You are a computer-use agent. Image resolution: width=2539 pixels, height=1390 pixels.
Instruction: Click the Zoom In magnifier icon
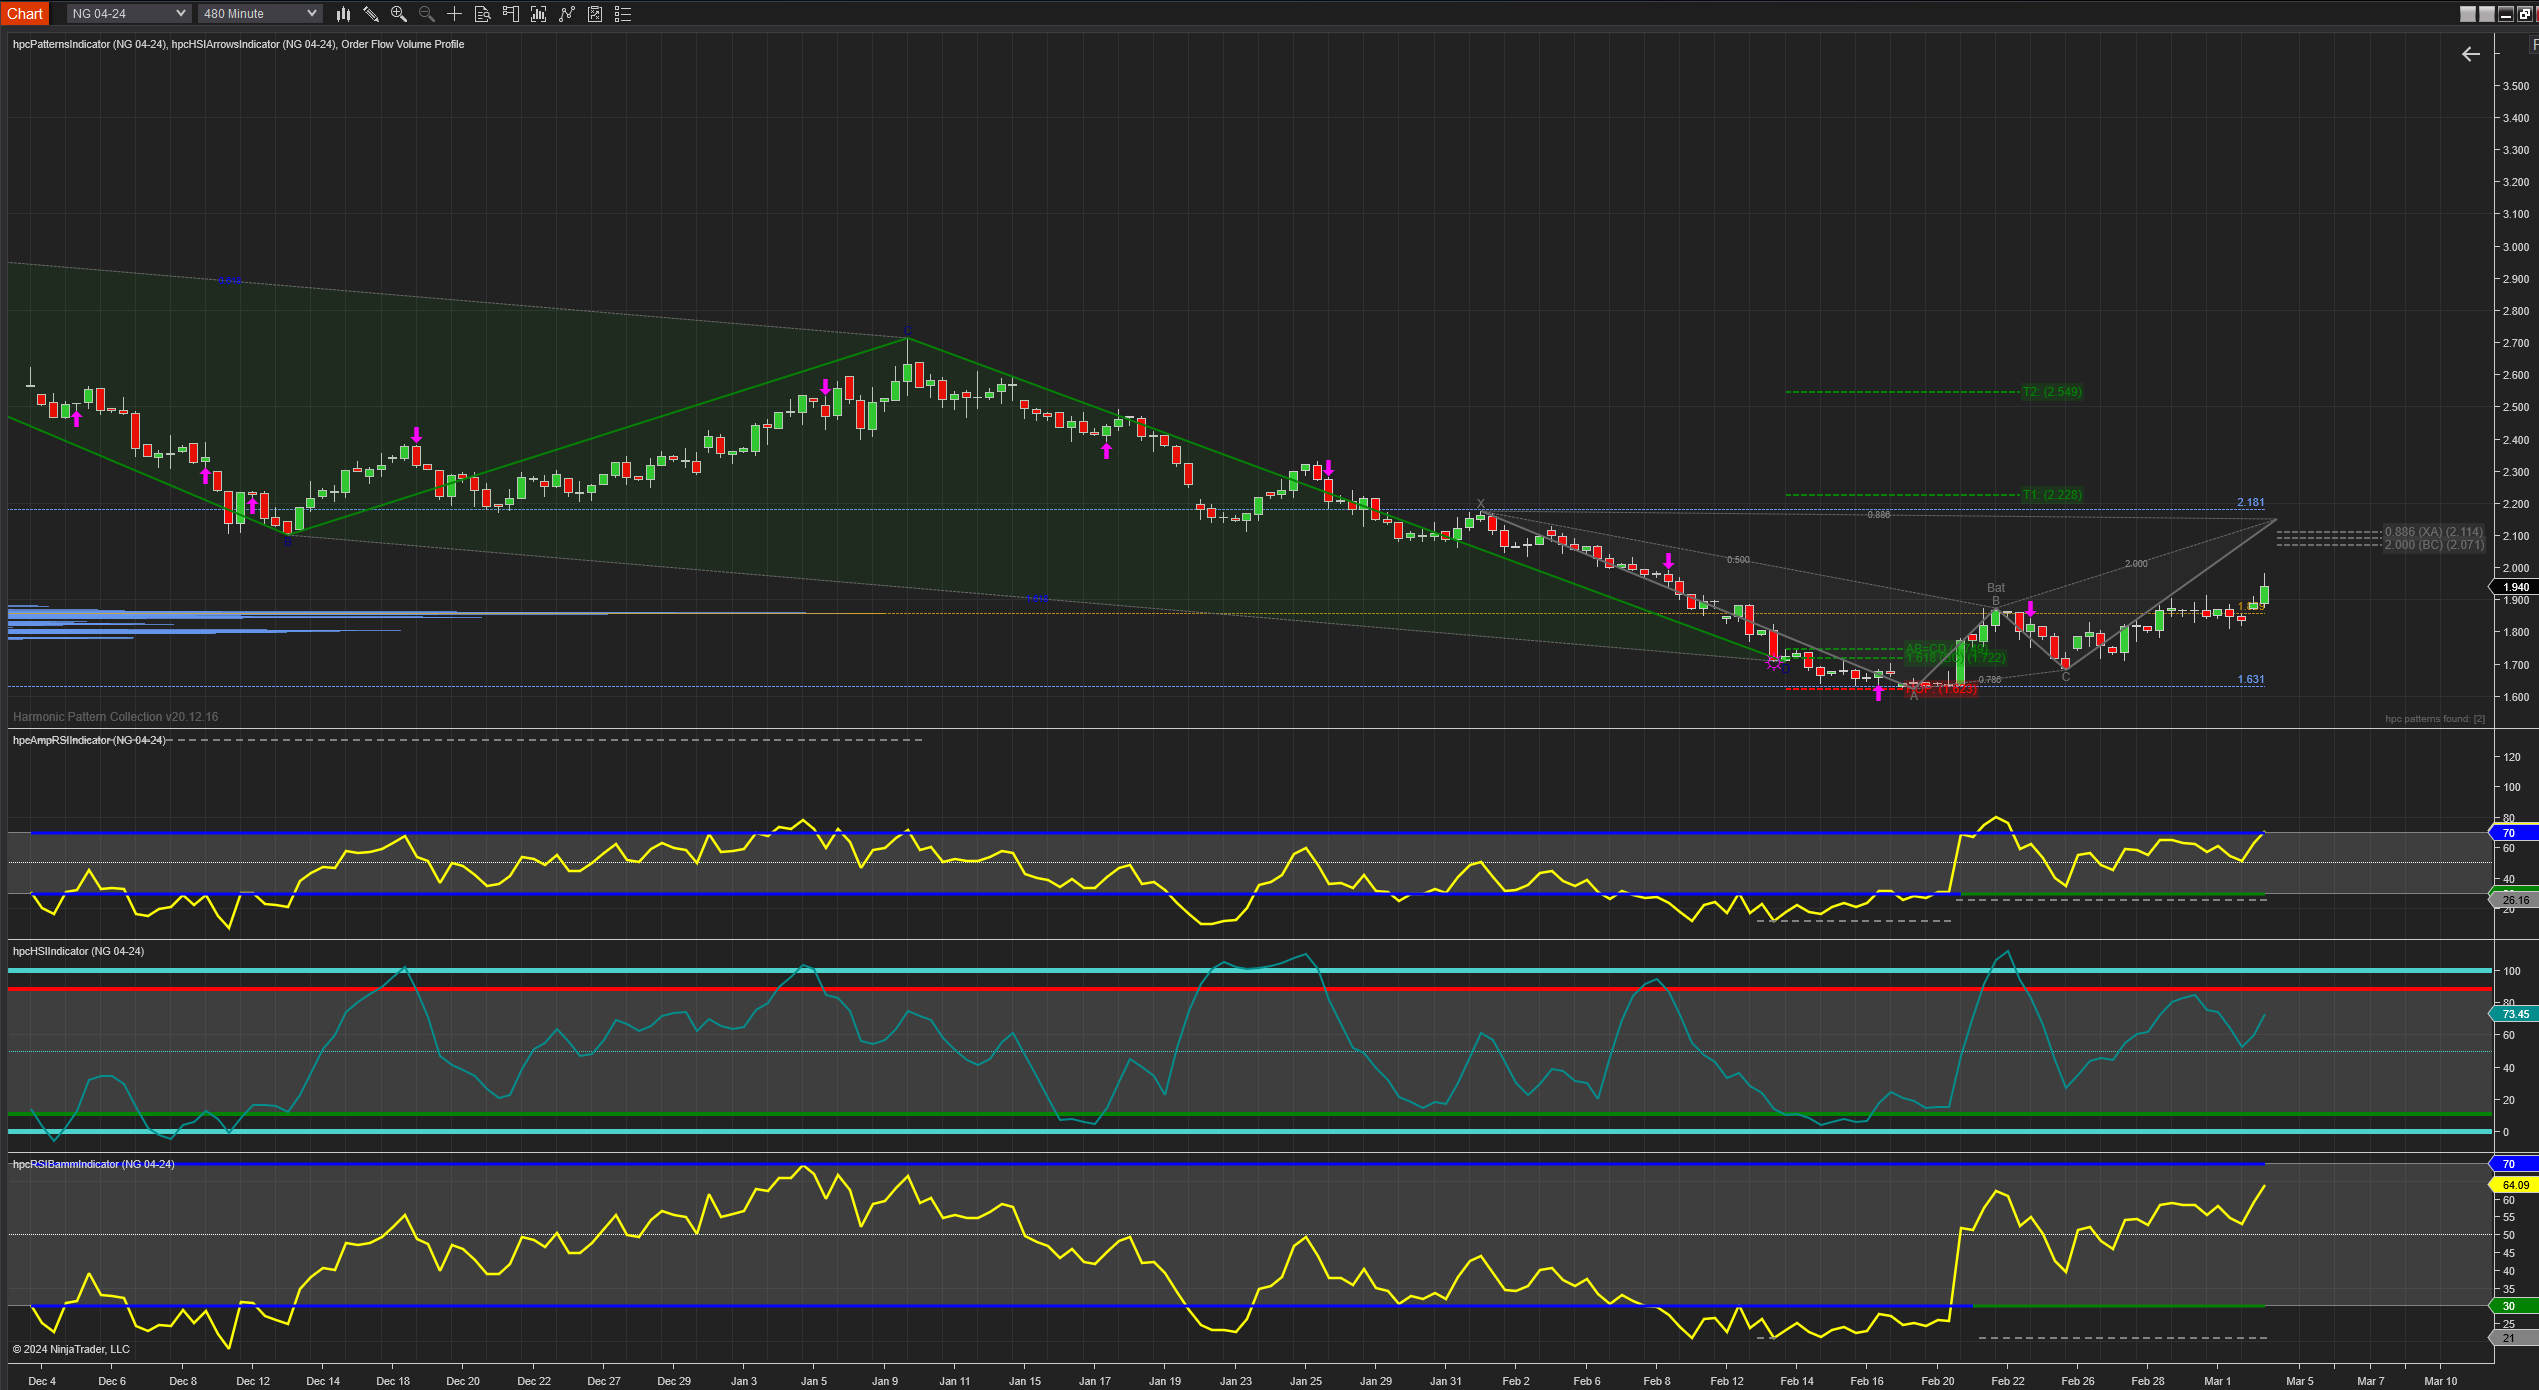(x=399, y=14)
